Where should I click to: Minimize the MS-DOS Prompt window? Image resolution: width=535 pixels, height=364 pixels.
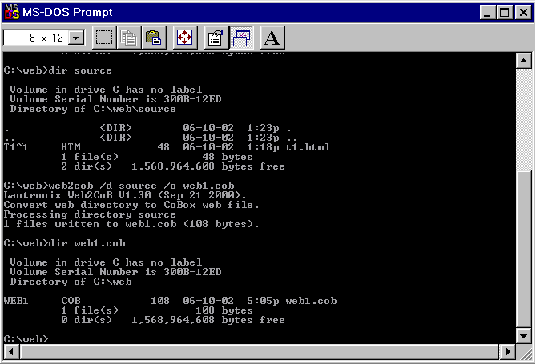pos(487,13)
